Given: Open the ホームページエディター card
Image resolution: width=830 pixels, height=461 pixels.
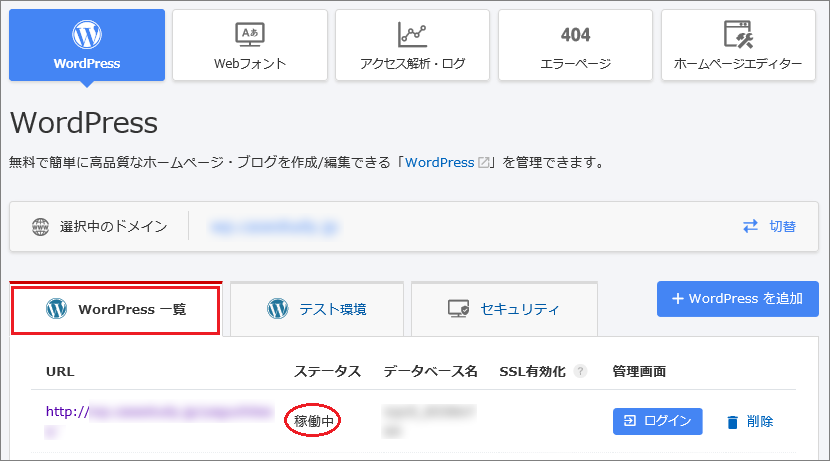Looking at the screenshot, I should (x=738, y=45).
